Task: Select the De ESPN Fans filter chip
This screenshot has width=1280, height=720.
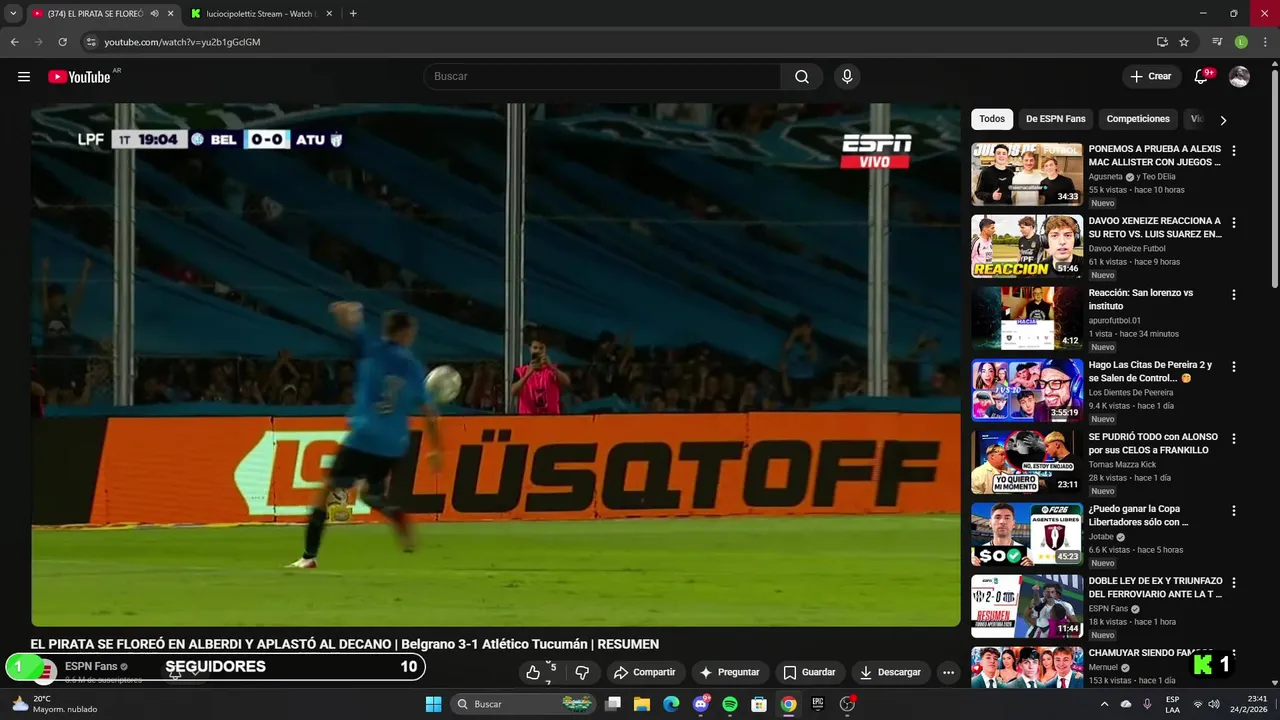Action: pyautogui.click(x=1055, y=119)
